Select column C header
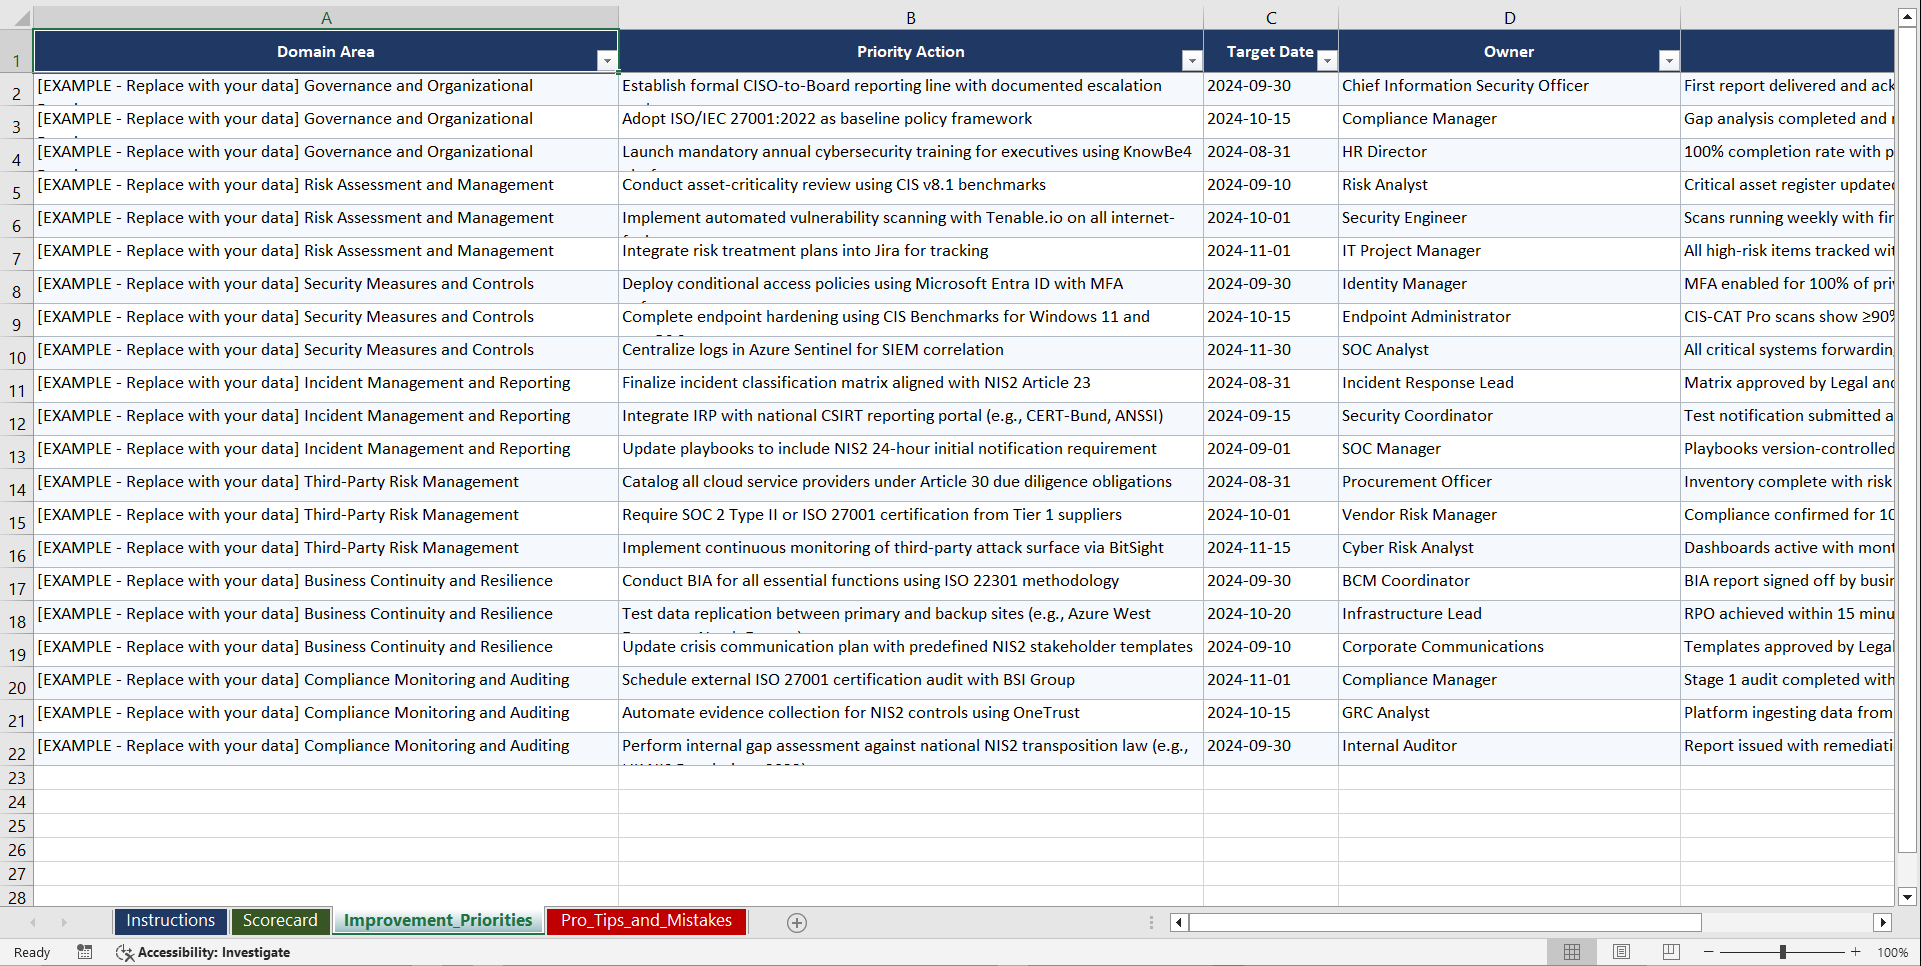Viewport: 1921px width, 966px height. pyautogui.click(x=1271, y=17)
